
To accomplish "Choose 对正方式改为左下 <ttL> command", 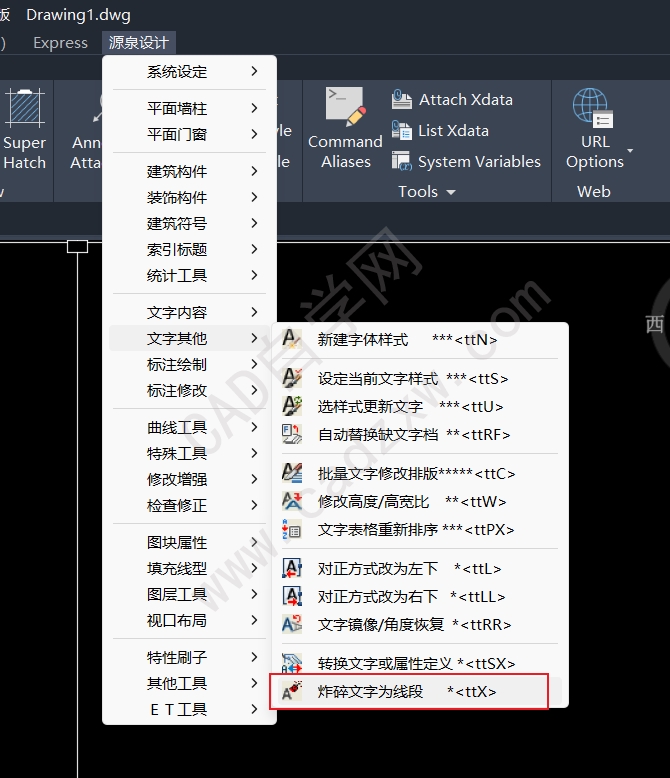I will 419,568.
